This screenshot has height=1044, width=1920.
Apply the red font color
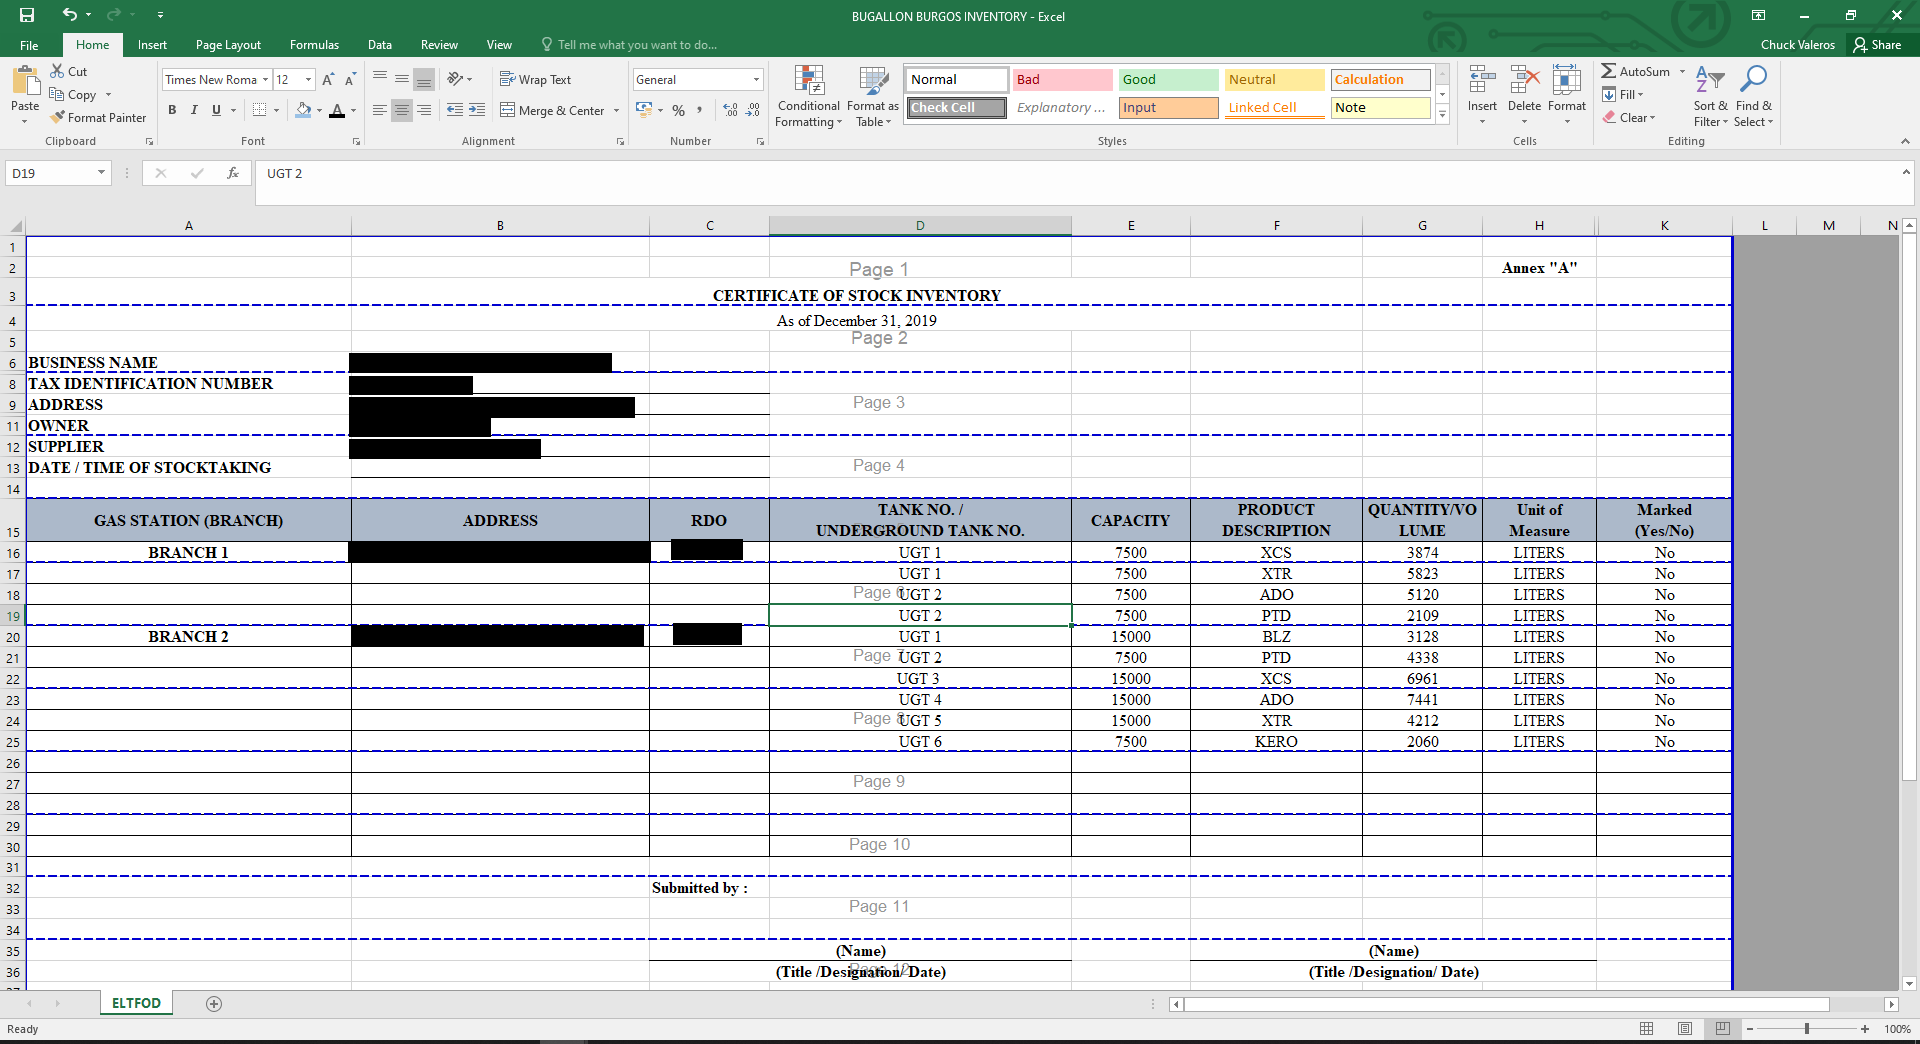coord(337,110)
